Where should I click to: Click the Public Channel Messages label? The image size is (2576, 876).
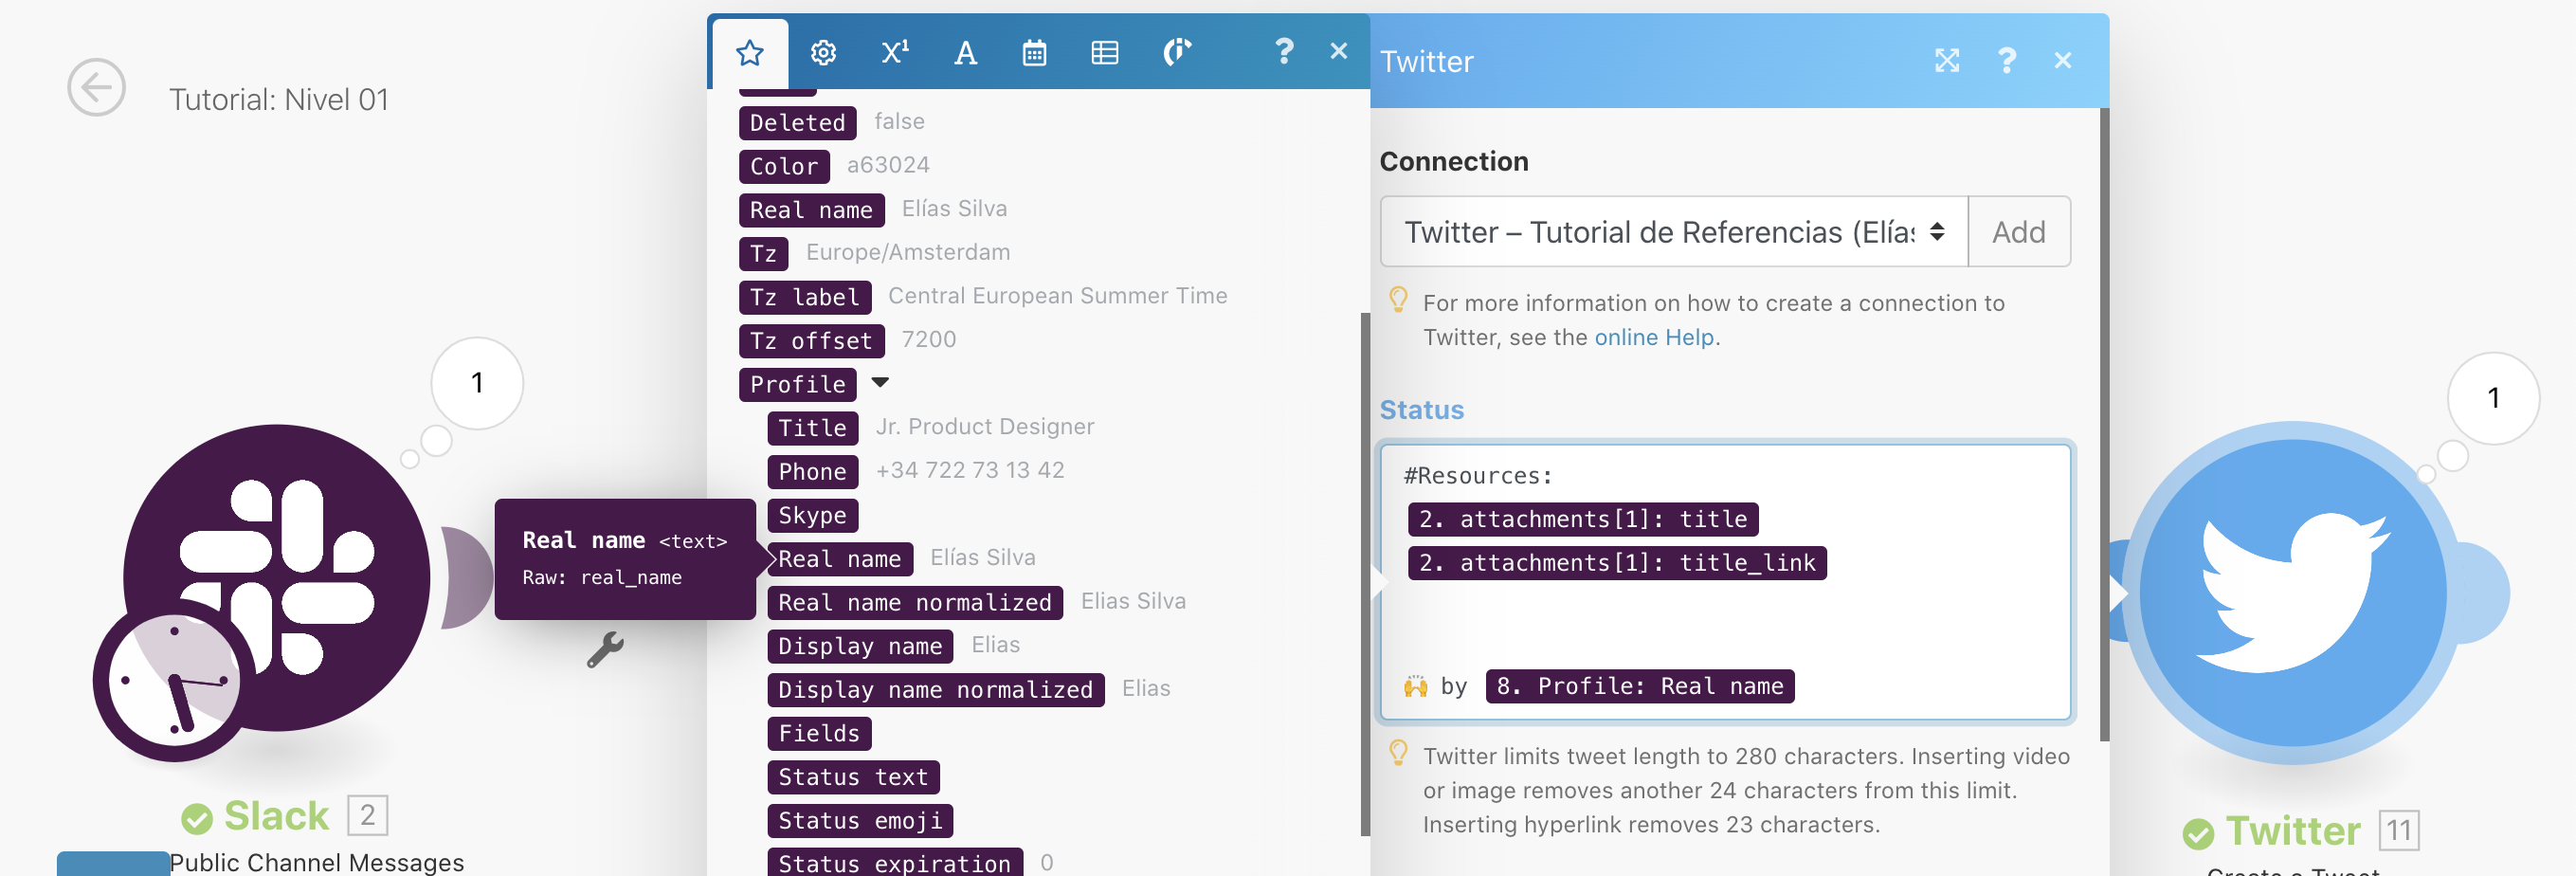click(x=316, y=862)
